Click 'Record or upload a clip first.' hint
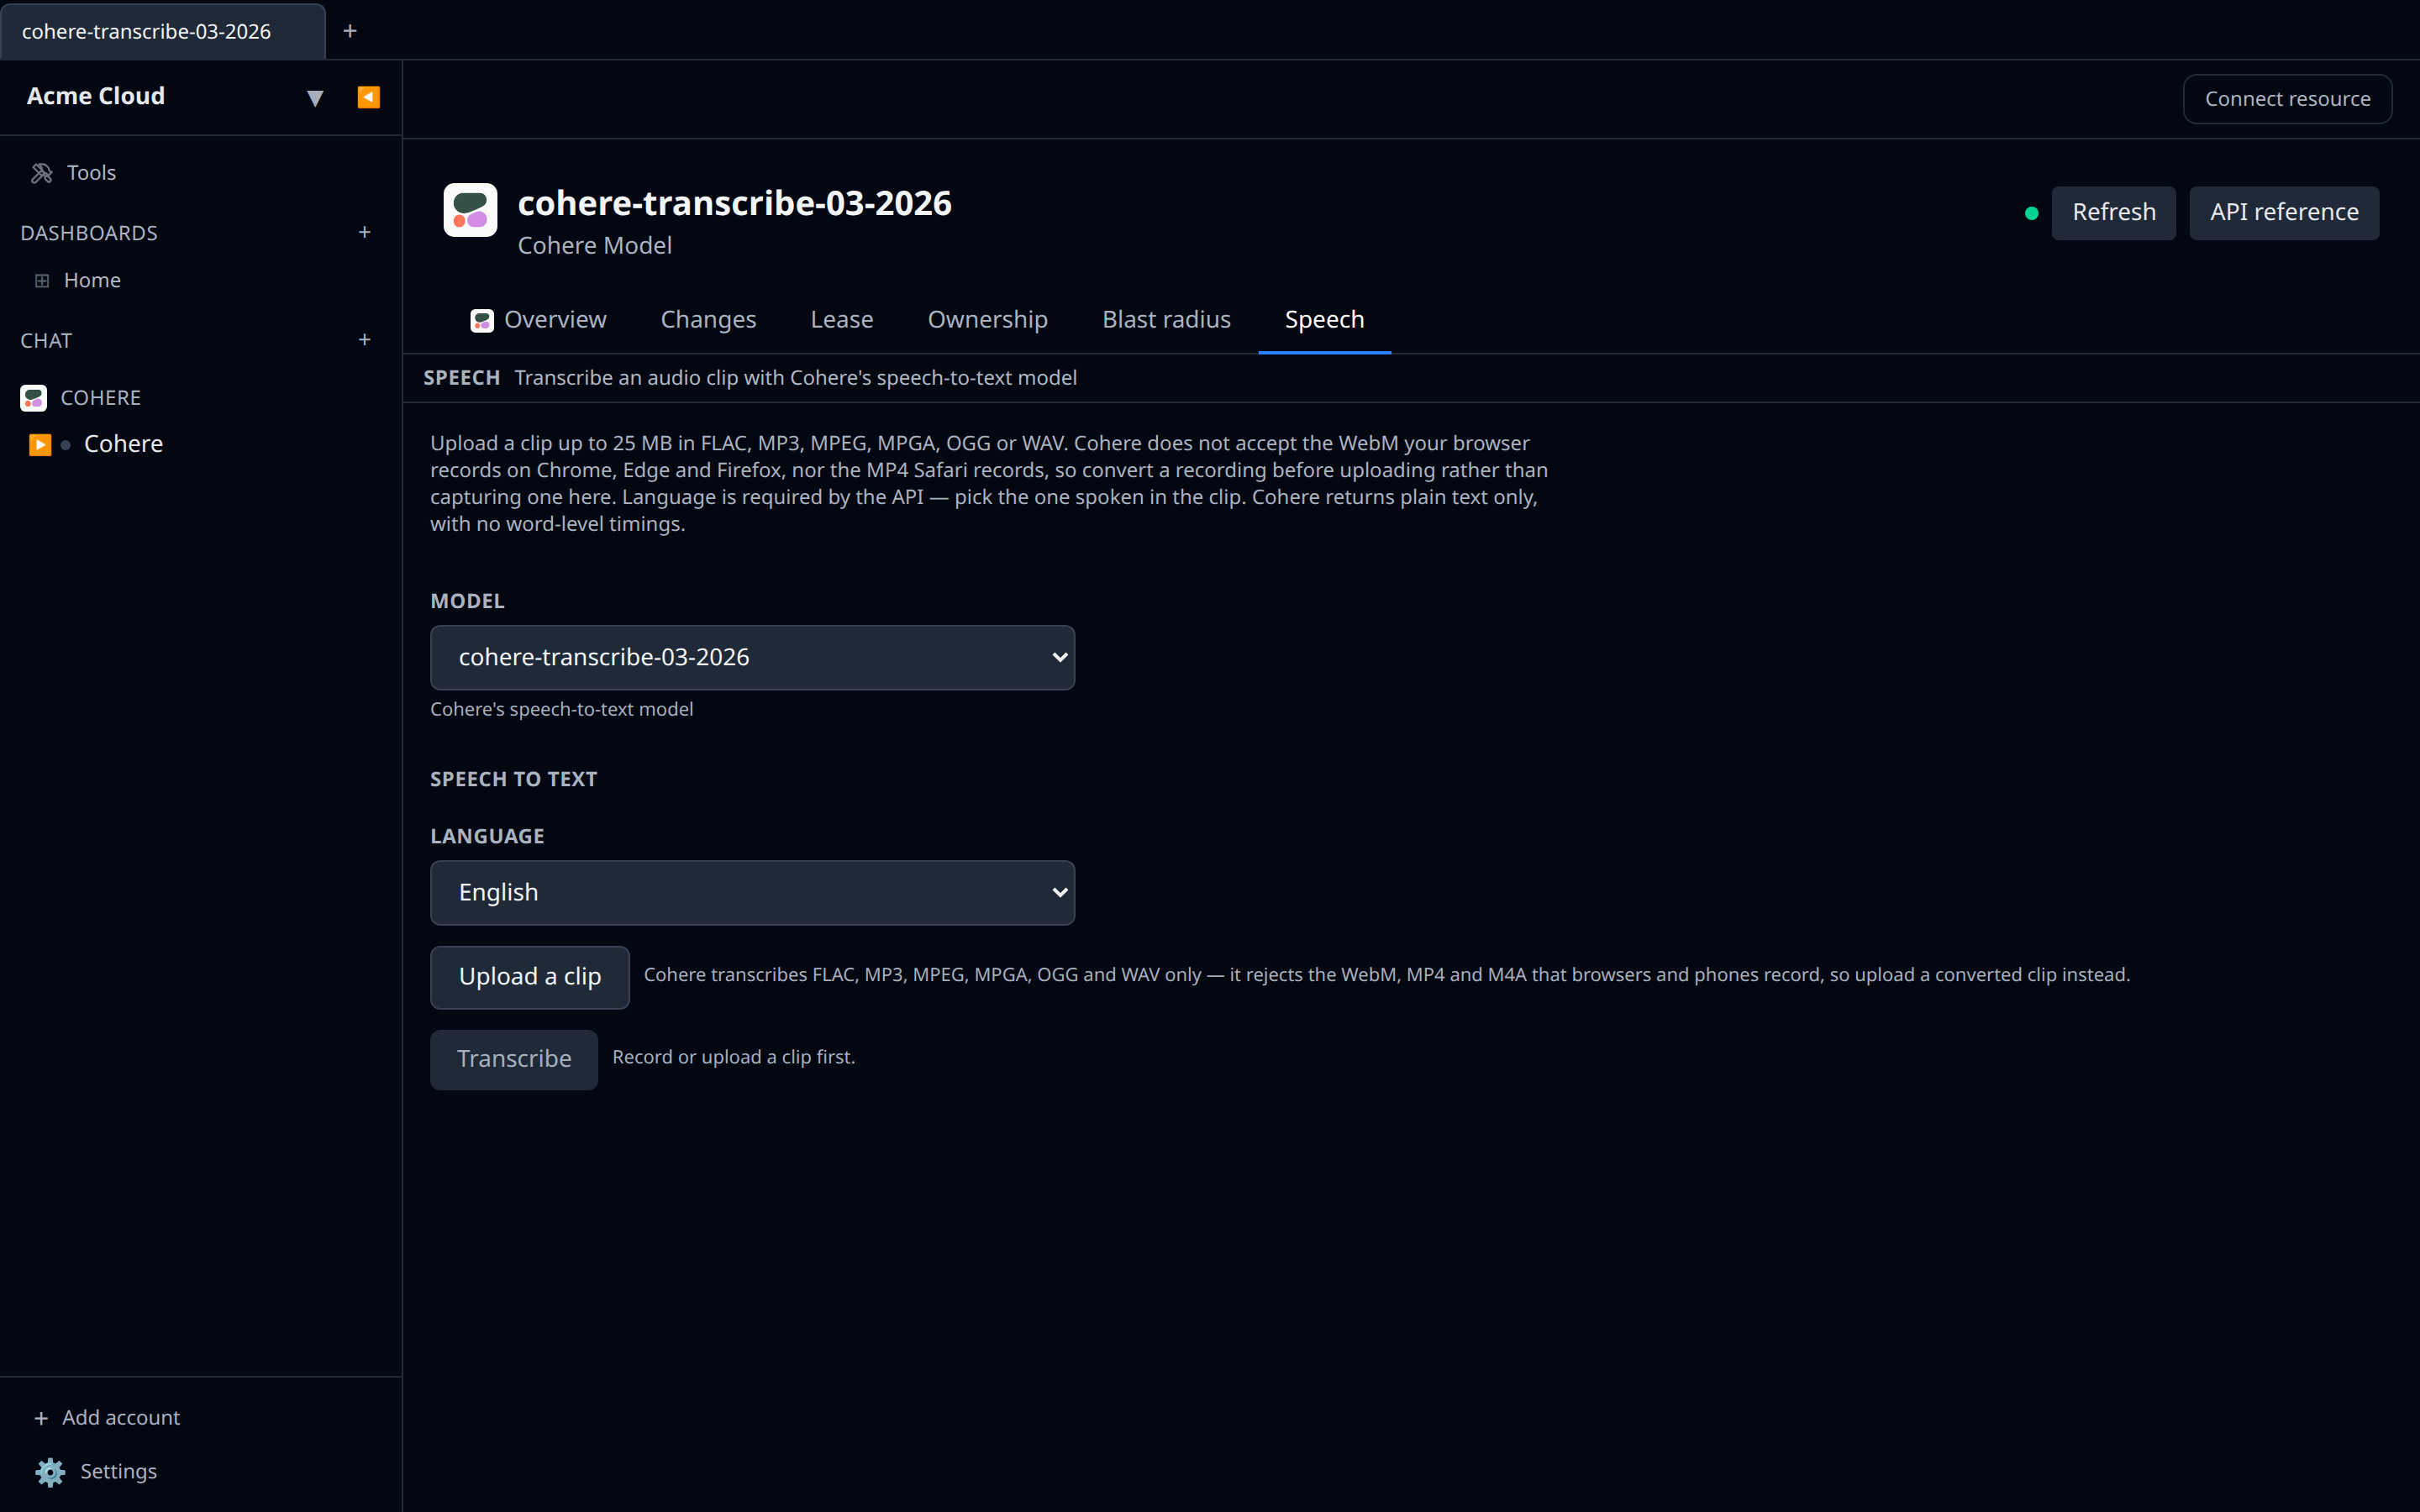The height and width of the screenshot is (1512, 2420). [x=734, y=1057]
